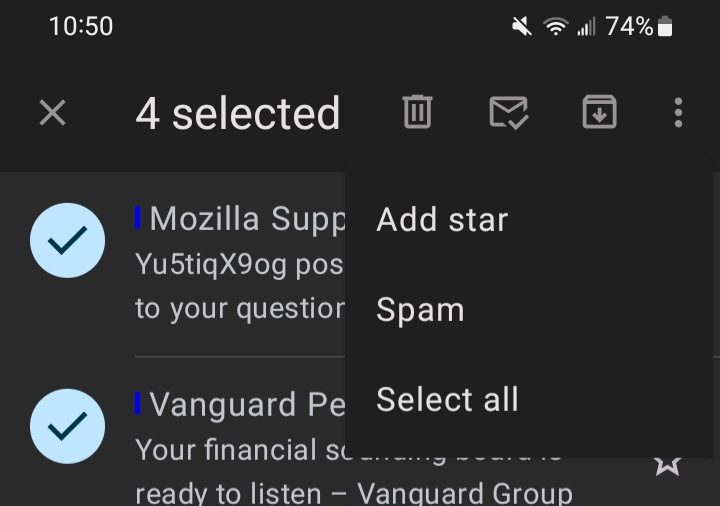Uncheck the Mozilla Support email
The image size is (720, 506).
[68, 240]
